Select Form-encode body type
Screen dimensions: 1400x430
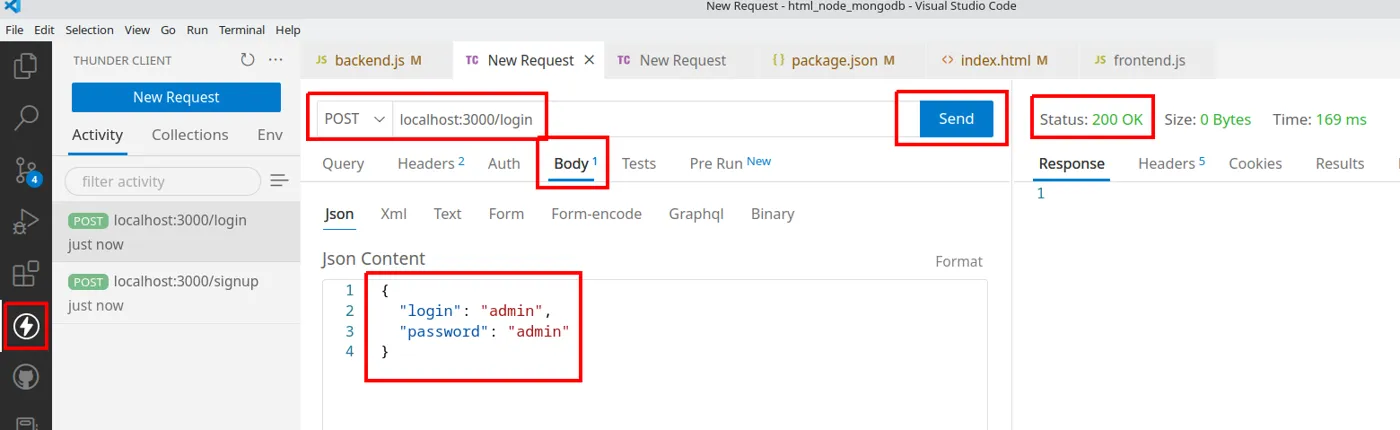click(596, 214)
